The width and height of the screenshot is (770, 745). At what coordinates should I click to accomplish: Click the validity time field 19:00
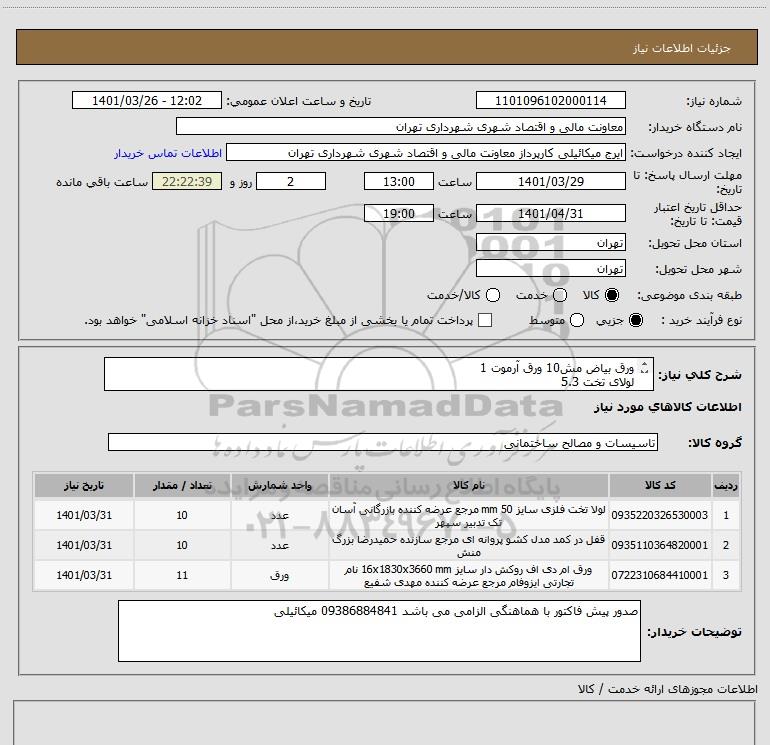pos(399,214)
